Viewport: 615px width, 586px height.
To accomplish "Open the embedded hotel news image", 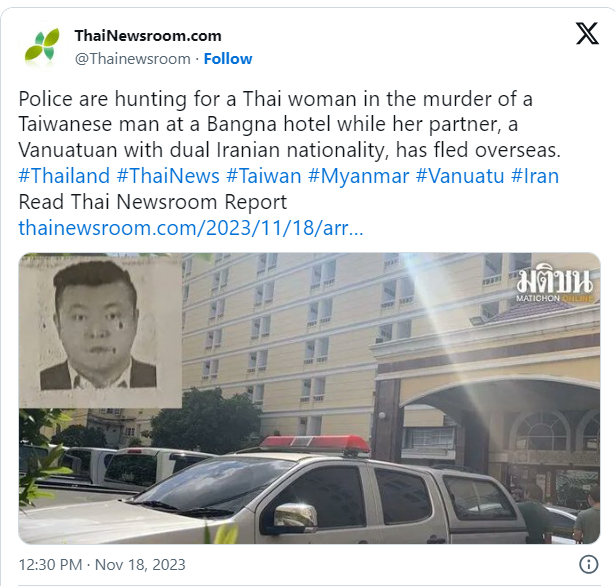I will 309,398.
